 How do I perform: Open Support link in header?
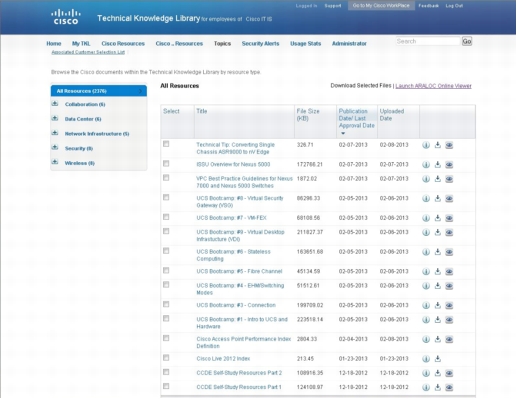(x=333, y=6)
